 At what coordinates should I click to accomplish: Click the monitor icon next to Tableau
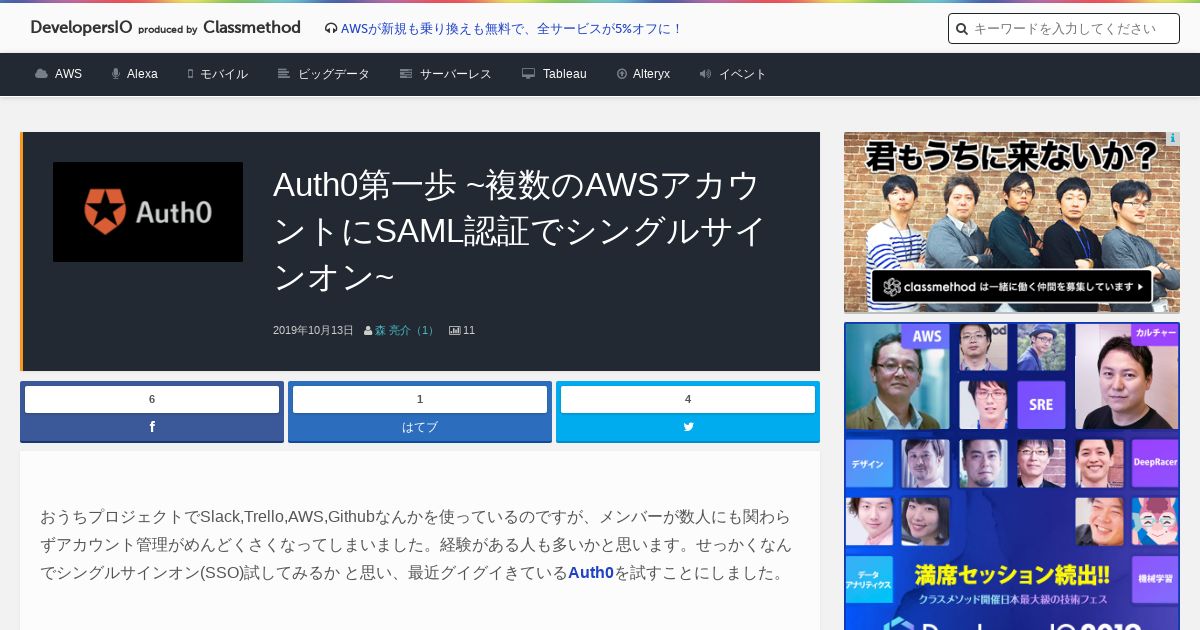click(x=528, y=74)
